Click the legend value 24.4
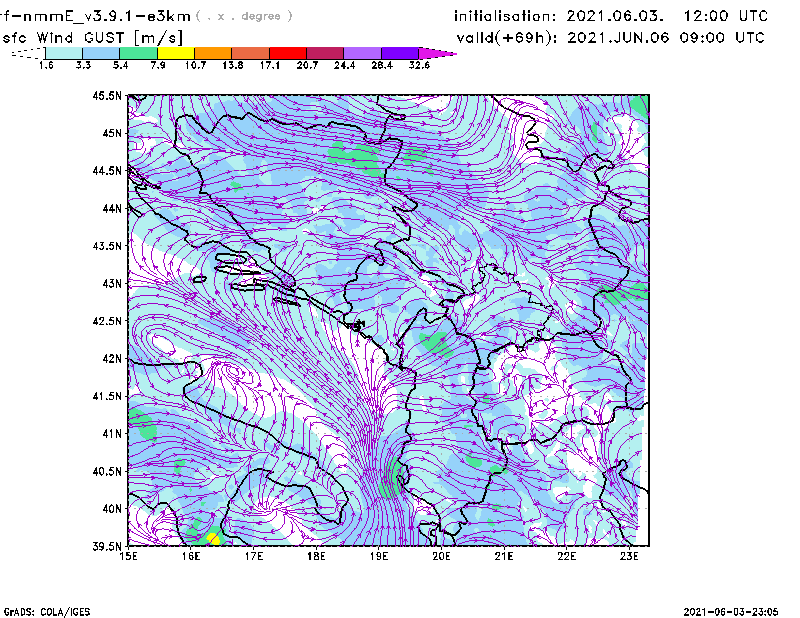The height and width of the screenshot is (618, 800). [344, 65]
